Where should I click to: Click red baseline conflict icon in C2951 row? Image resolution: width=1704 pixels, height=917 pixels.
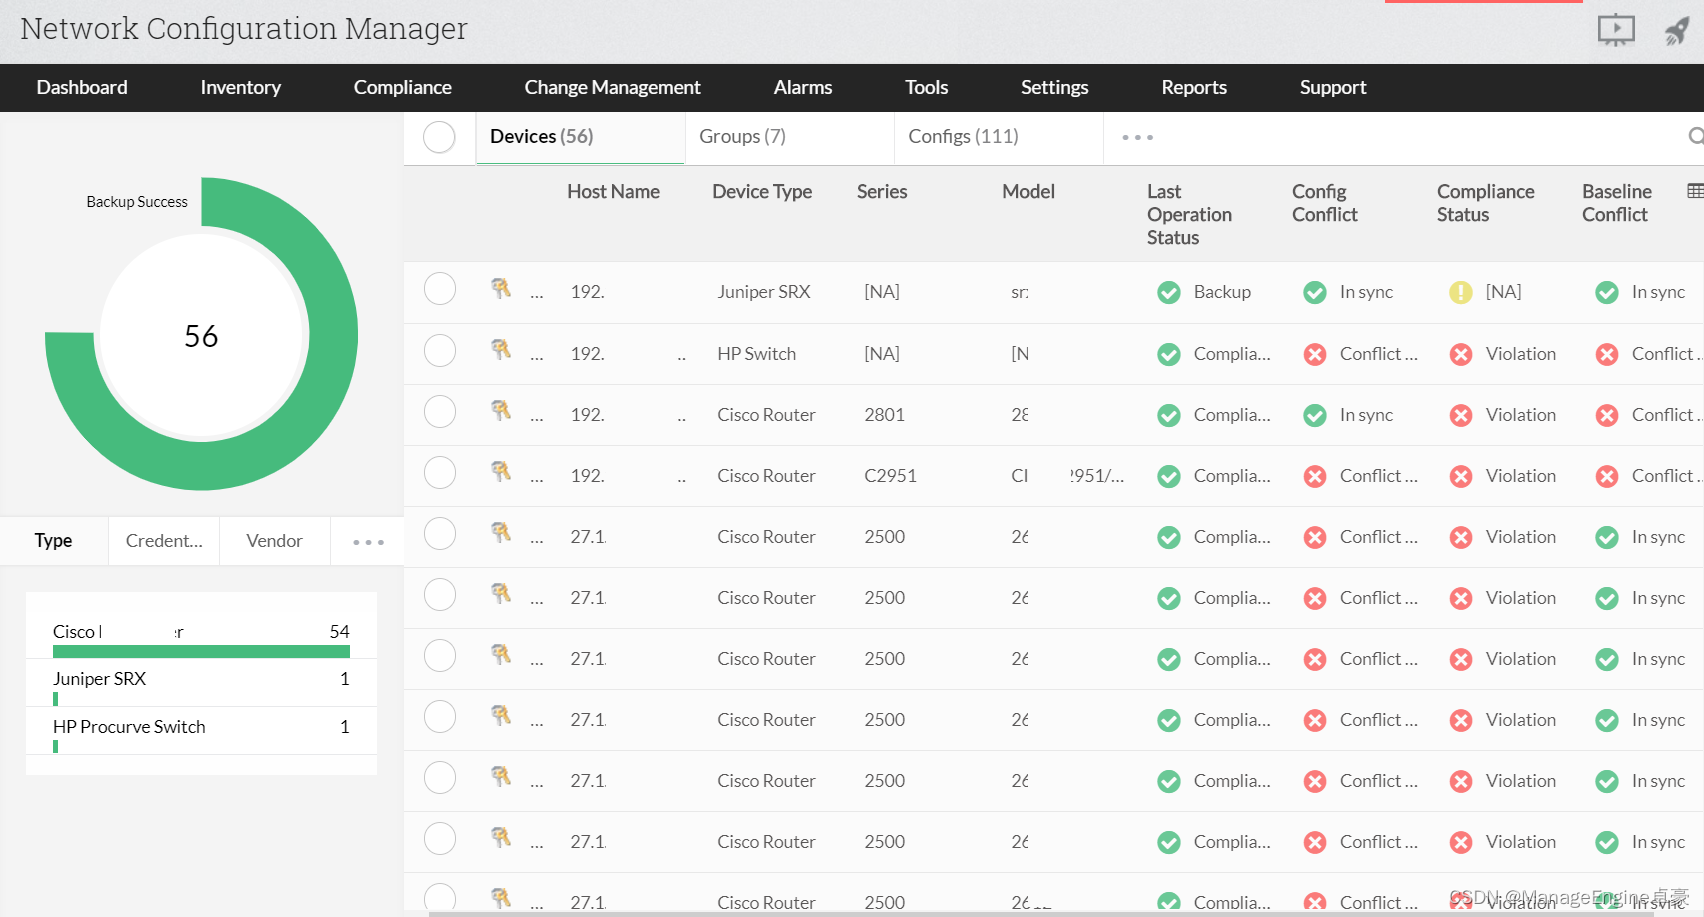[x=1607, y=476]
